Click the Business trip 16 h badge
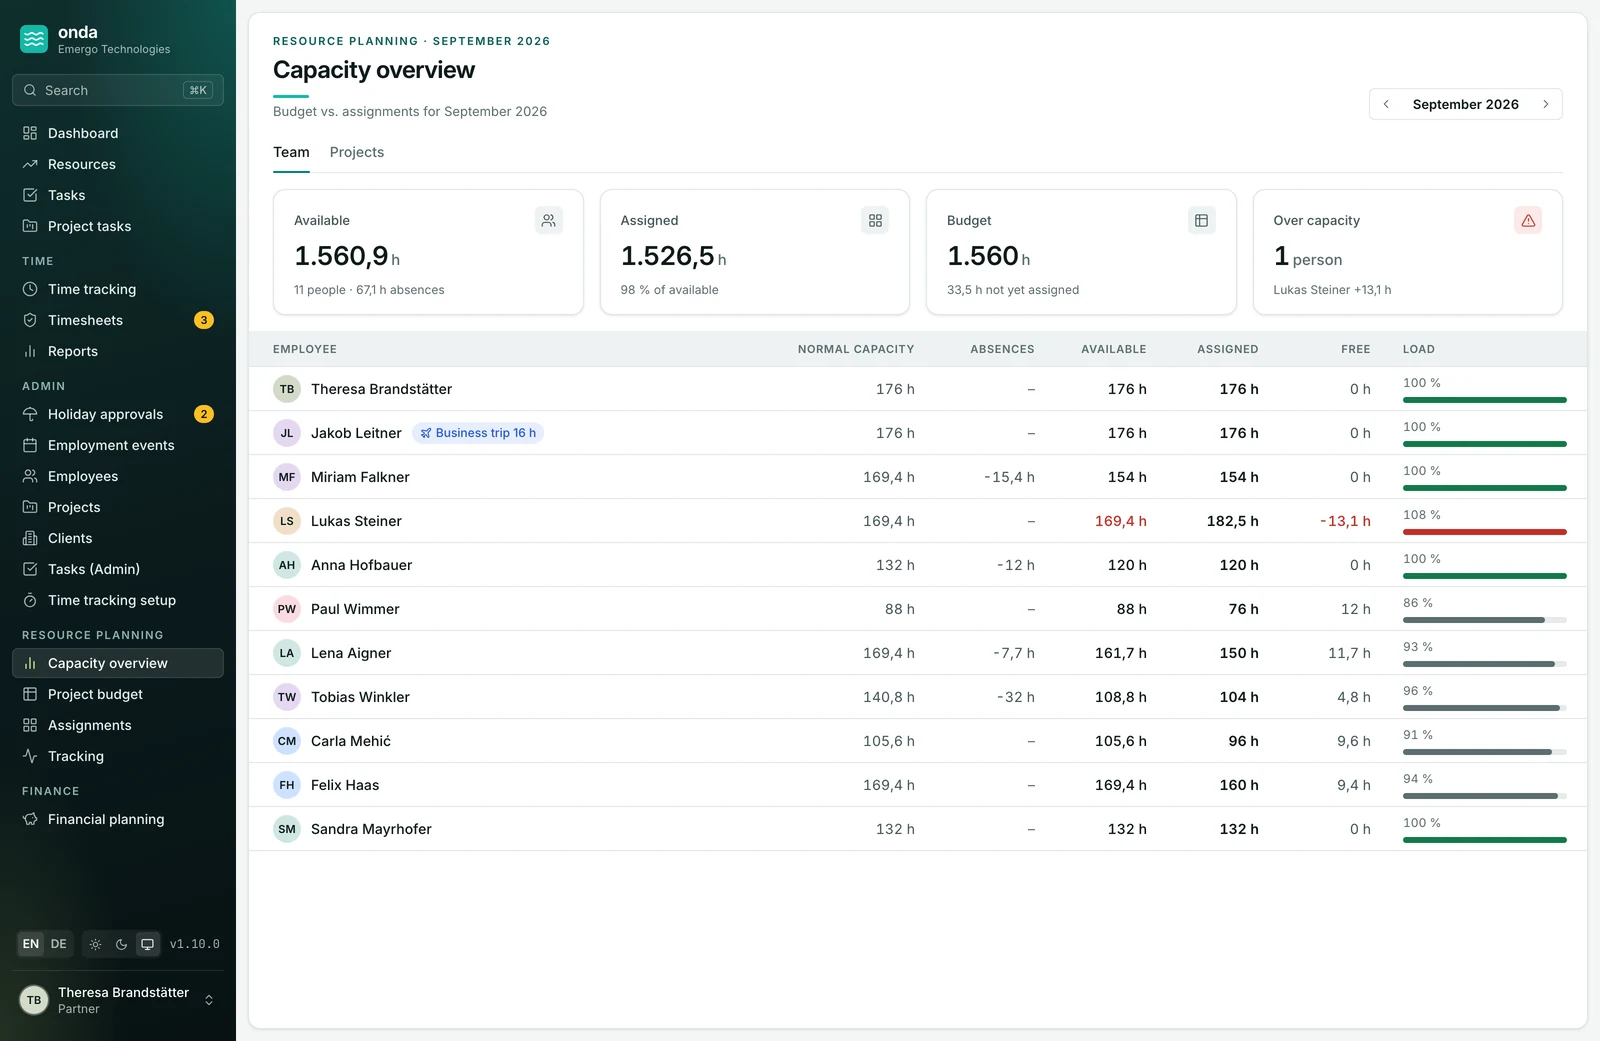 (478, 433)
